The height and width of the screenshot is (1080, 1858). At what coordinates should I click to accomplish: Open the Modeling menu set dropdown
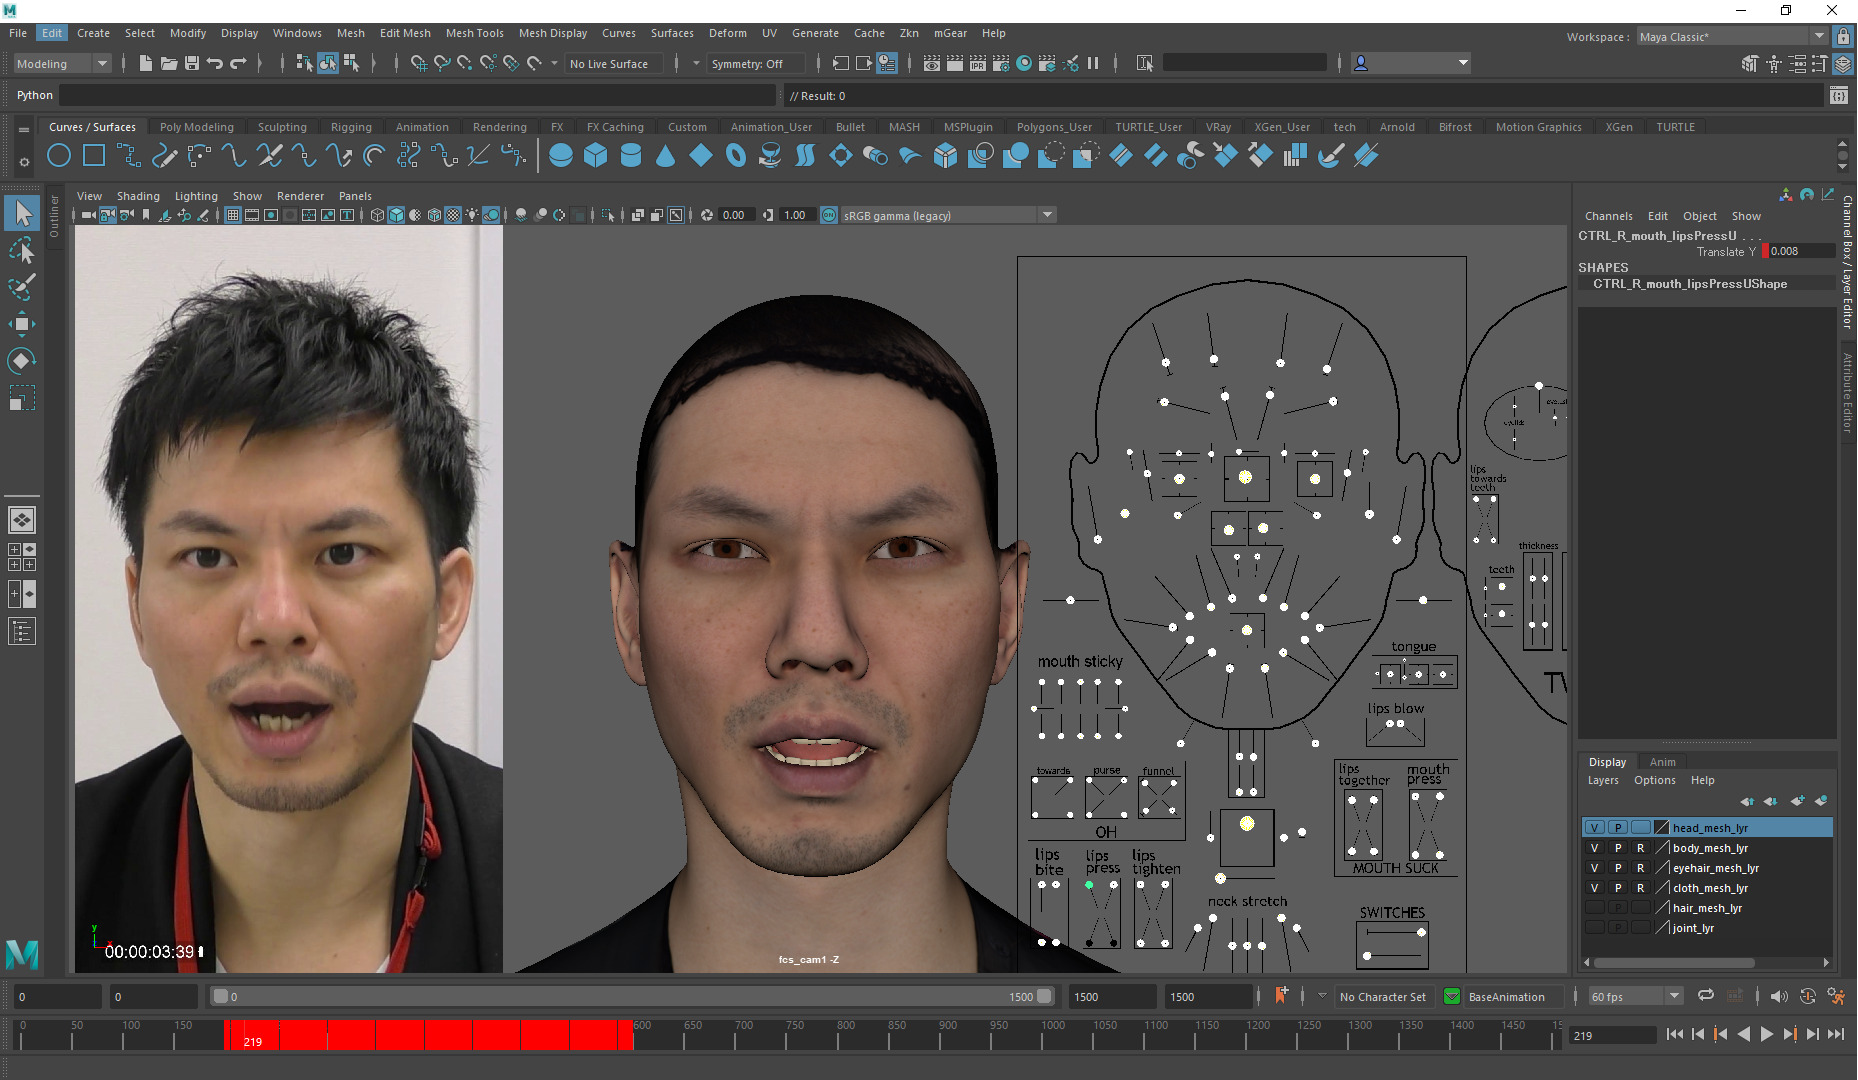(x=62, y=64)
